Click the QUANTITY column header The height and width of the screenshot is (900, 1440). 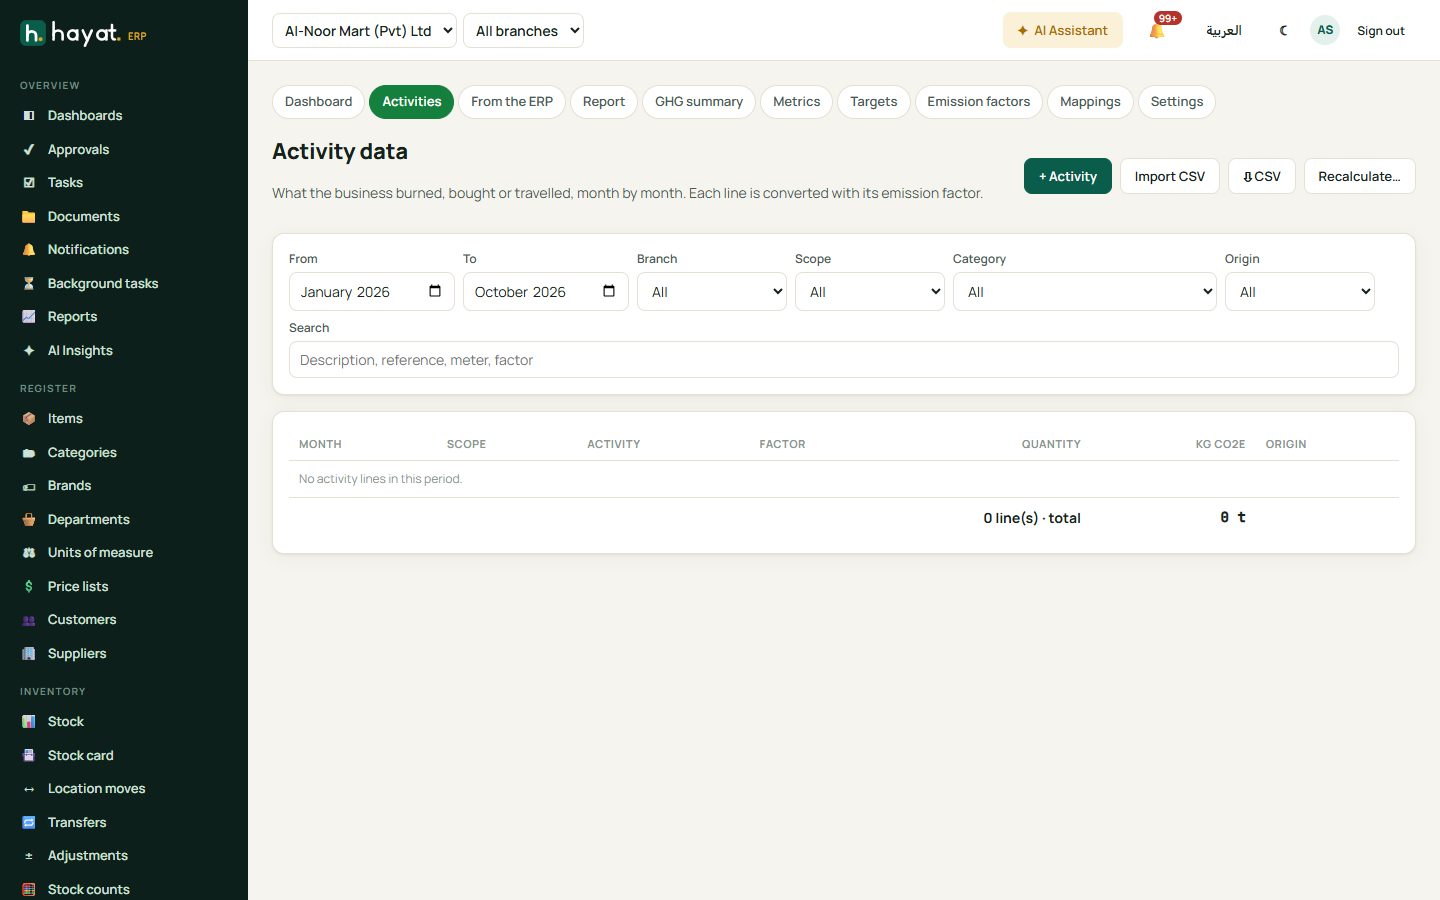[1051, 444]
